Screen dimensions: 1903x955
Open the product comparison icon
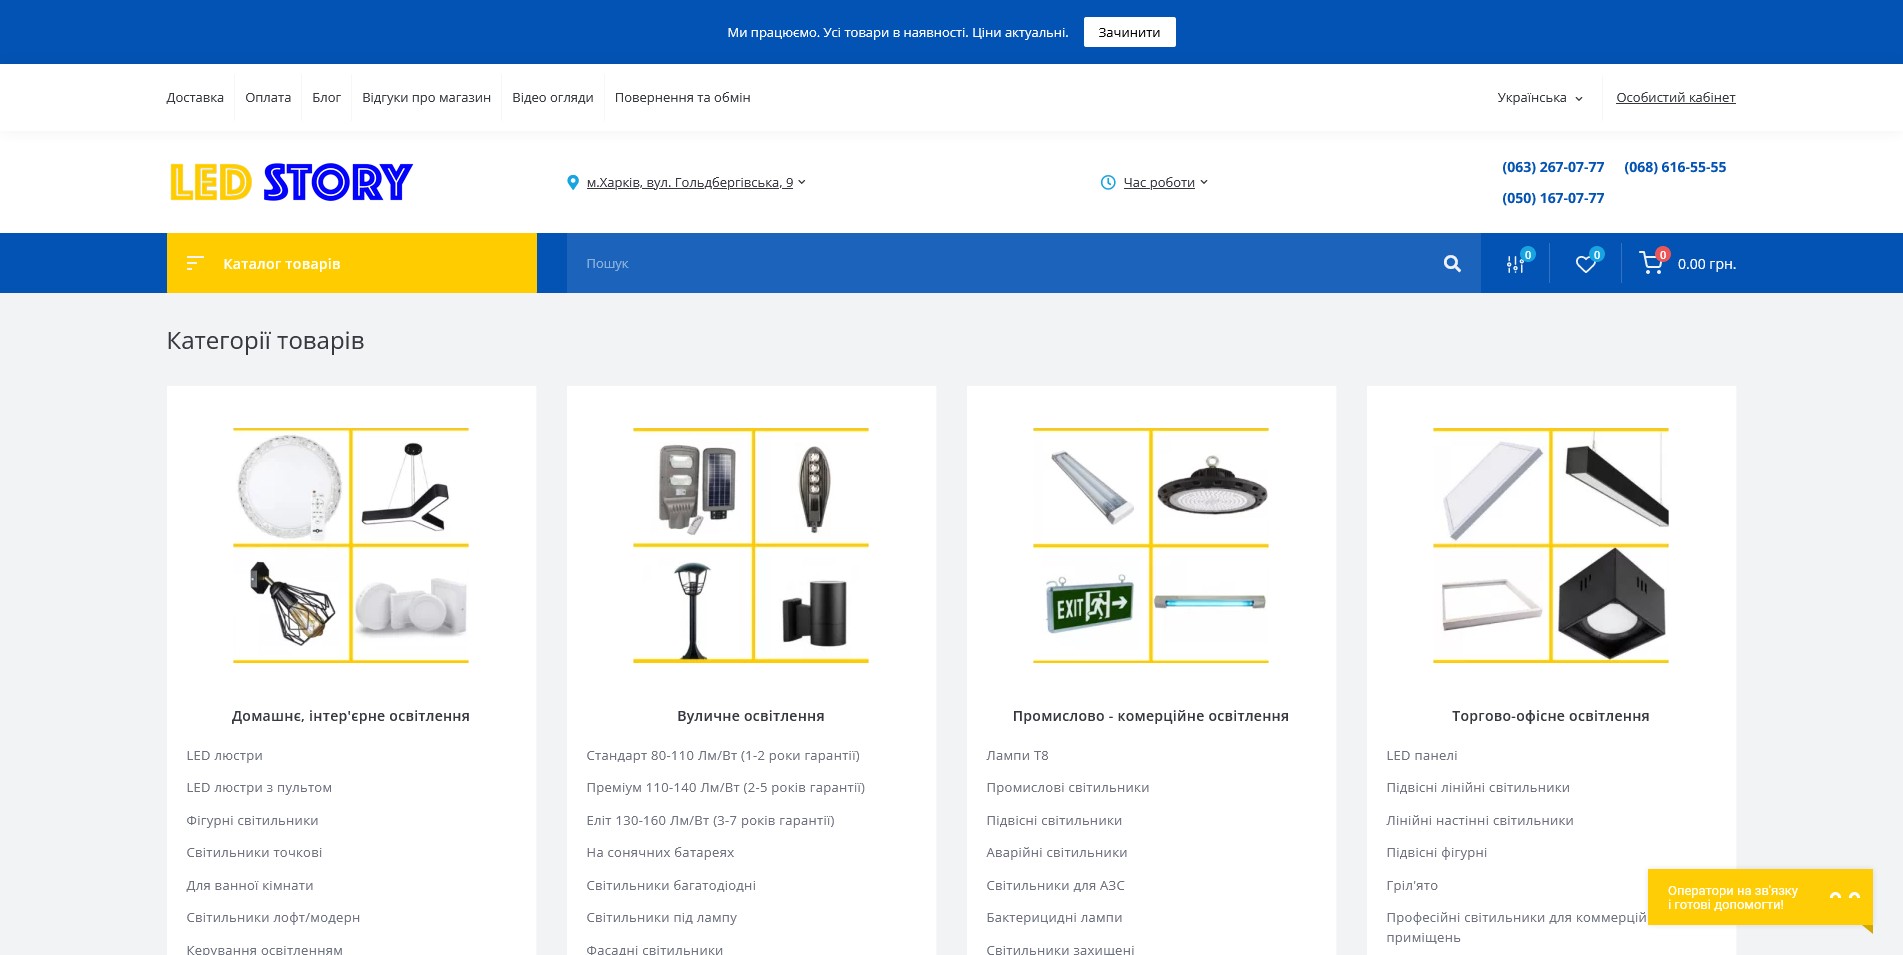1516,263
